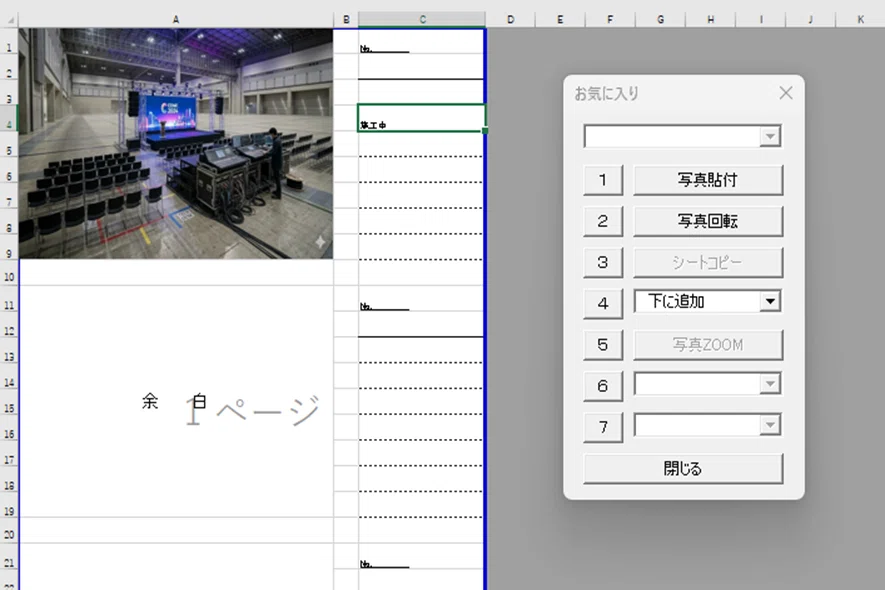Select column D header
The height and width of the screenshot is (590, 885).
(511, 20)
